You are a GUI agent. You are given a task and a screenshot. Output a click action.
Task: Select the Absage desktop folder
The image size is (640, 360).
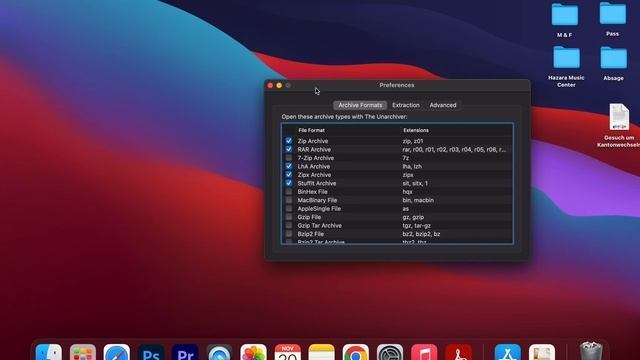click(613, 58)
